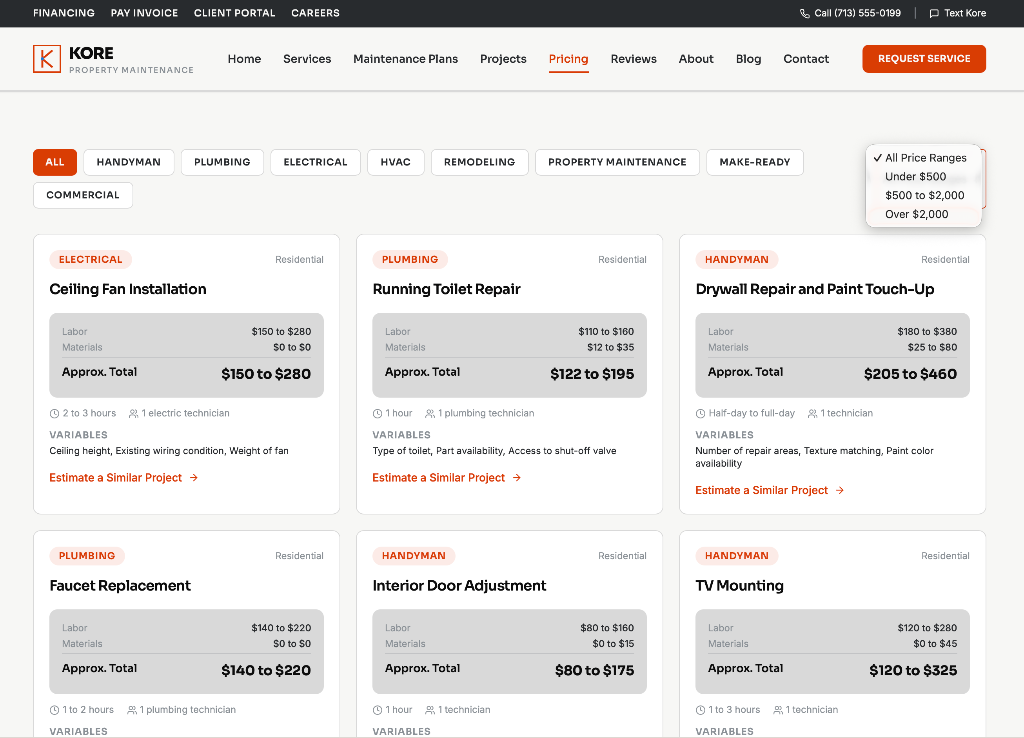Open the Blog nav item
Viewport: 1024px width, 738px height.
748,59
